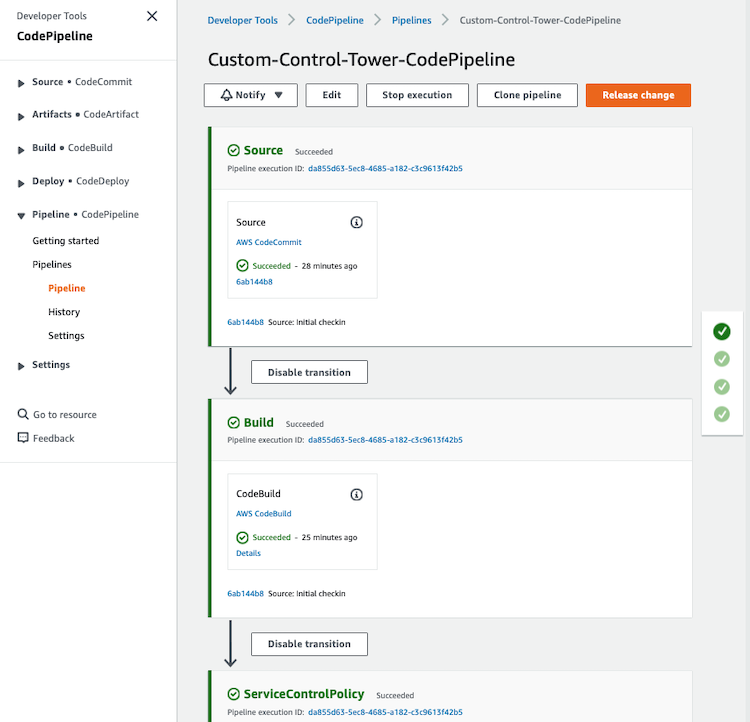Screen dimensions: 750x722
Task: Collapse the Pipeline CodePipeline section
Action: tap(21, 216)
